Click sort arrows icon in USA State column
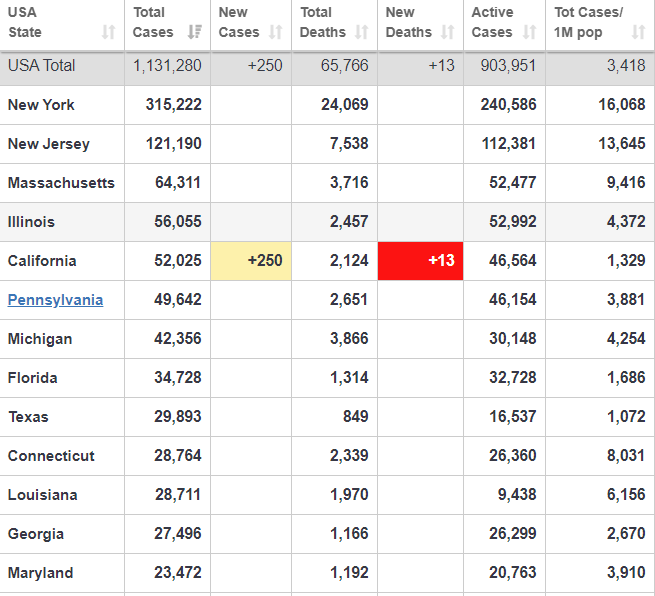Viewport: 655px width, 596px height. [x=108, y=33]
